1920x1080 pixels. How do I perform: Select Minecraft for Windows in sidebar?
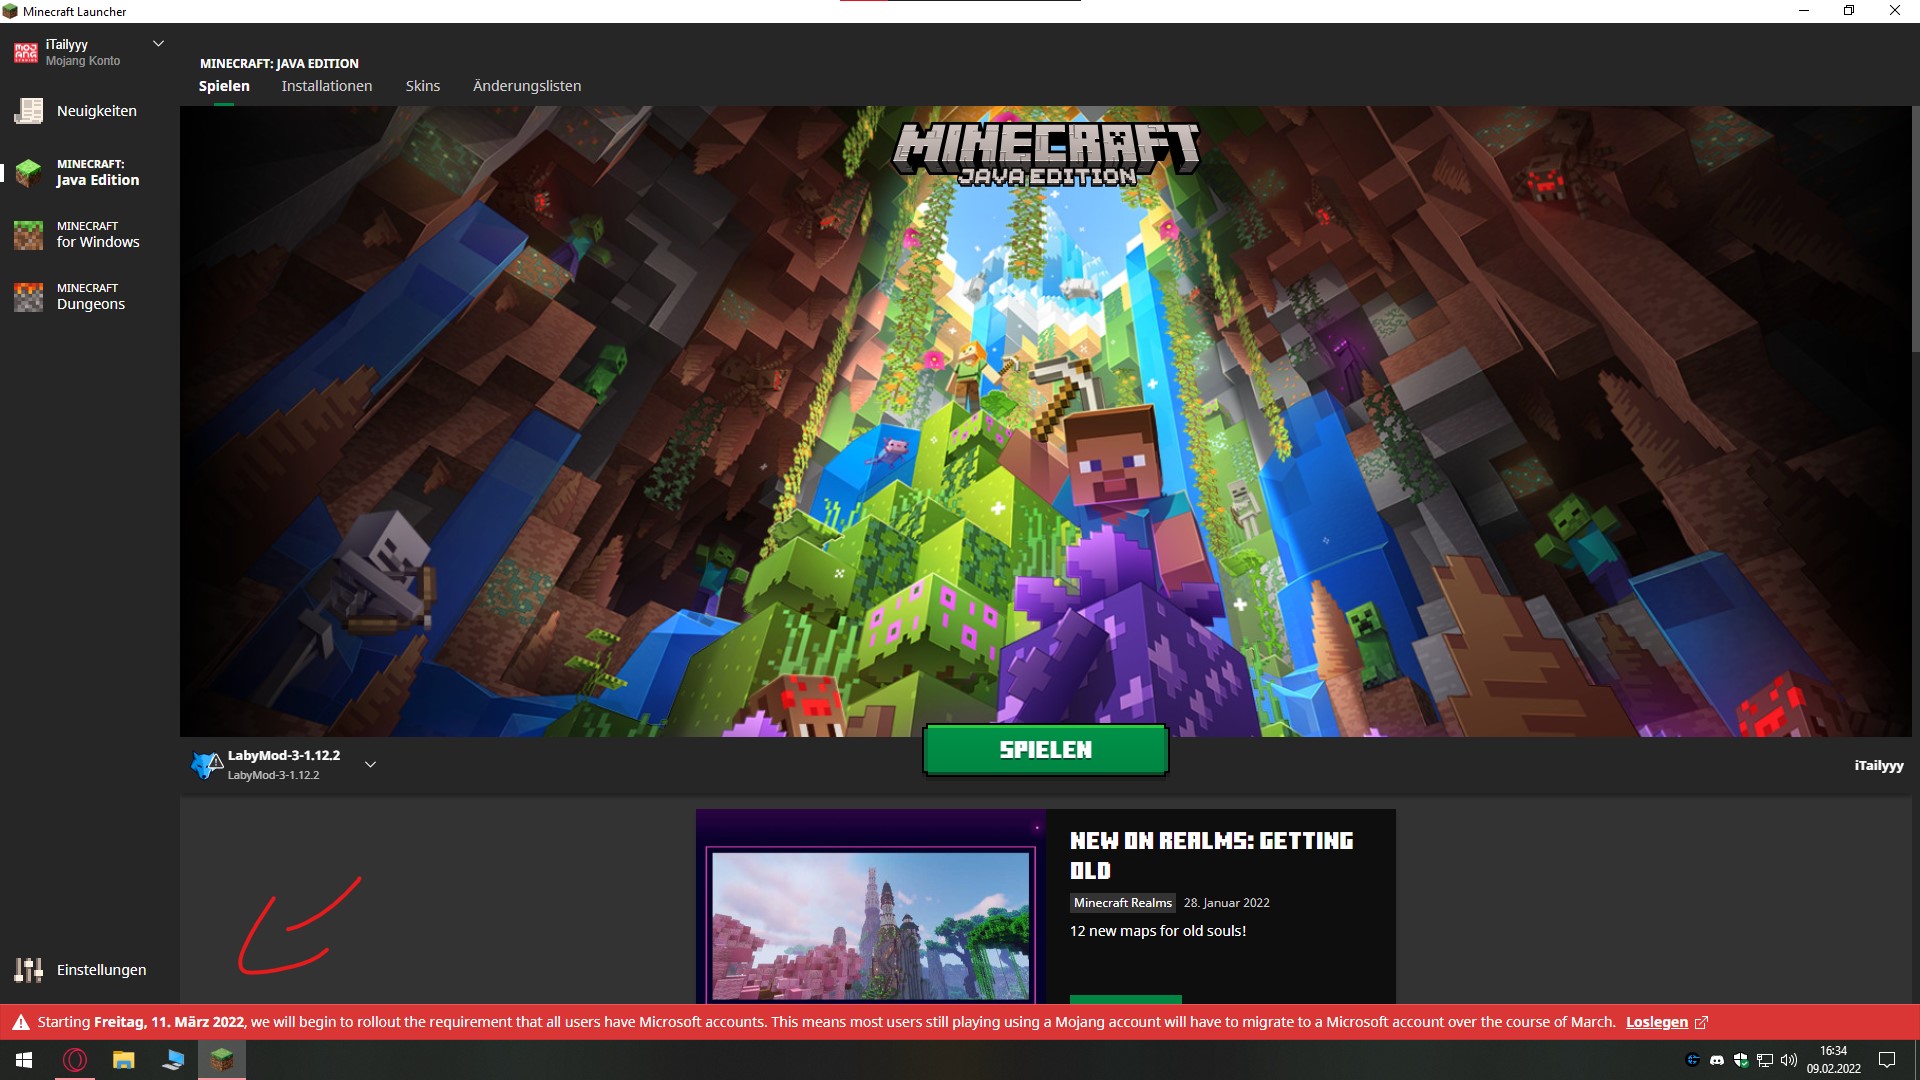(90, 235)
